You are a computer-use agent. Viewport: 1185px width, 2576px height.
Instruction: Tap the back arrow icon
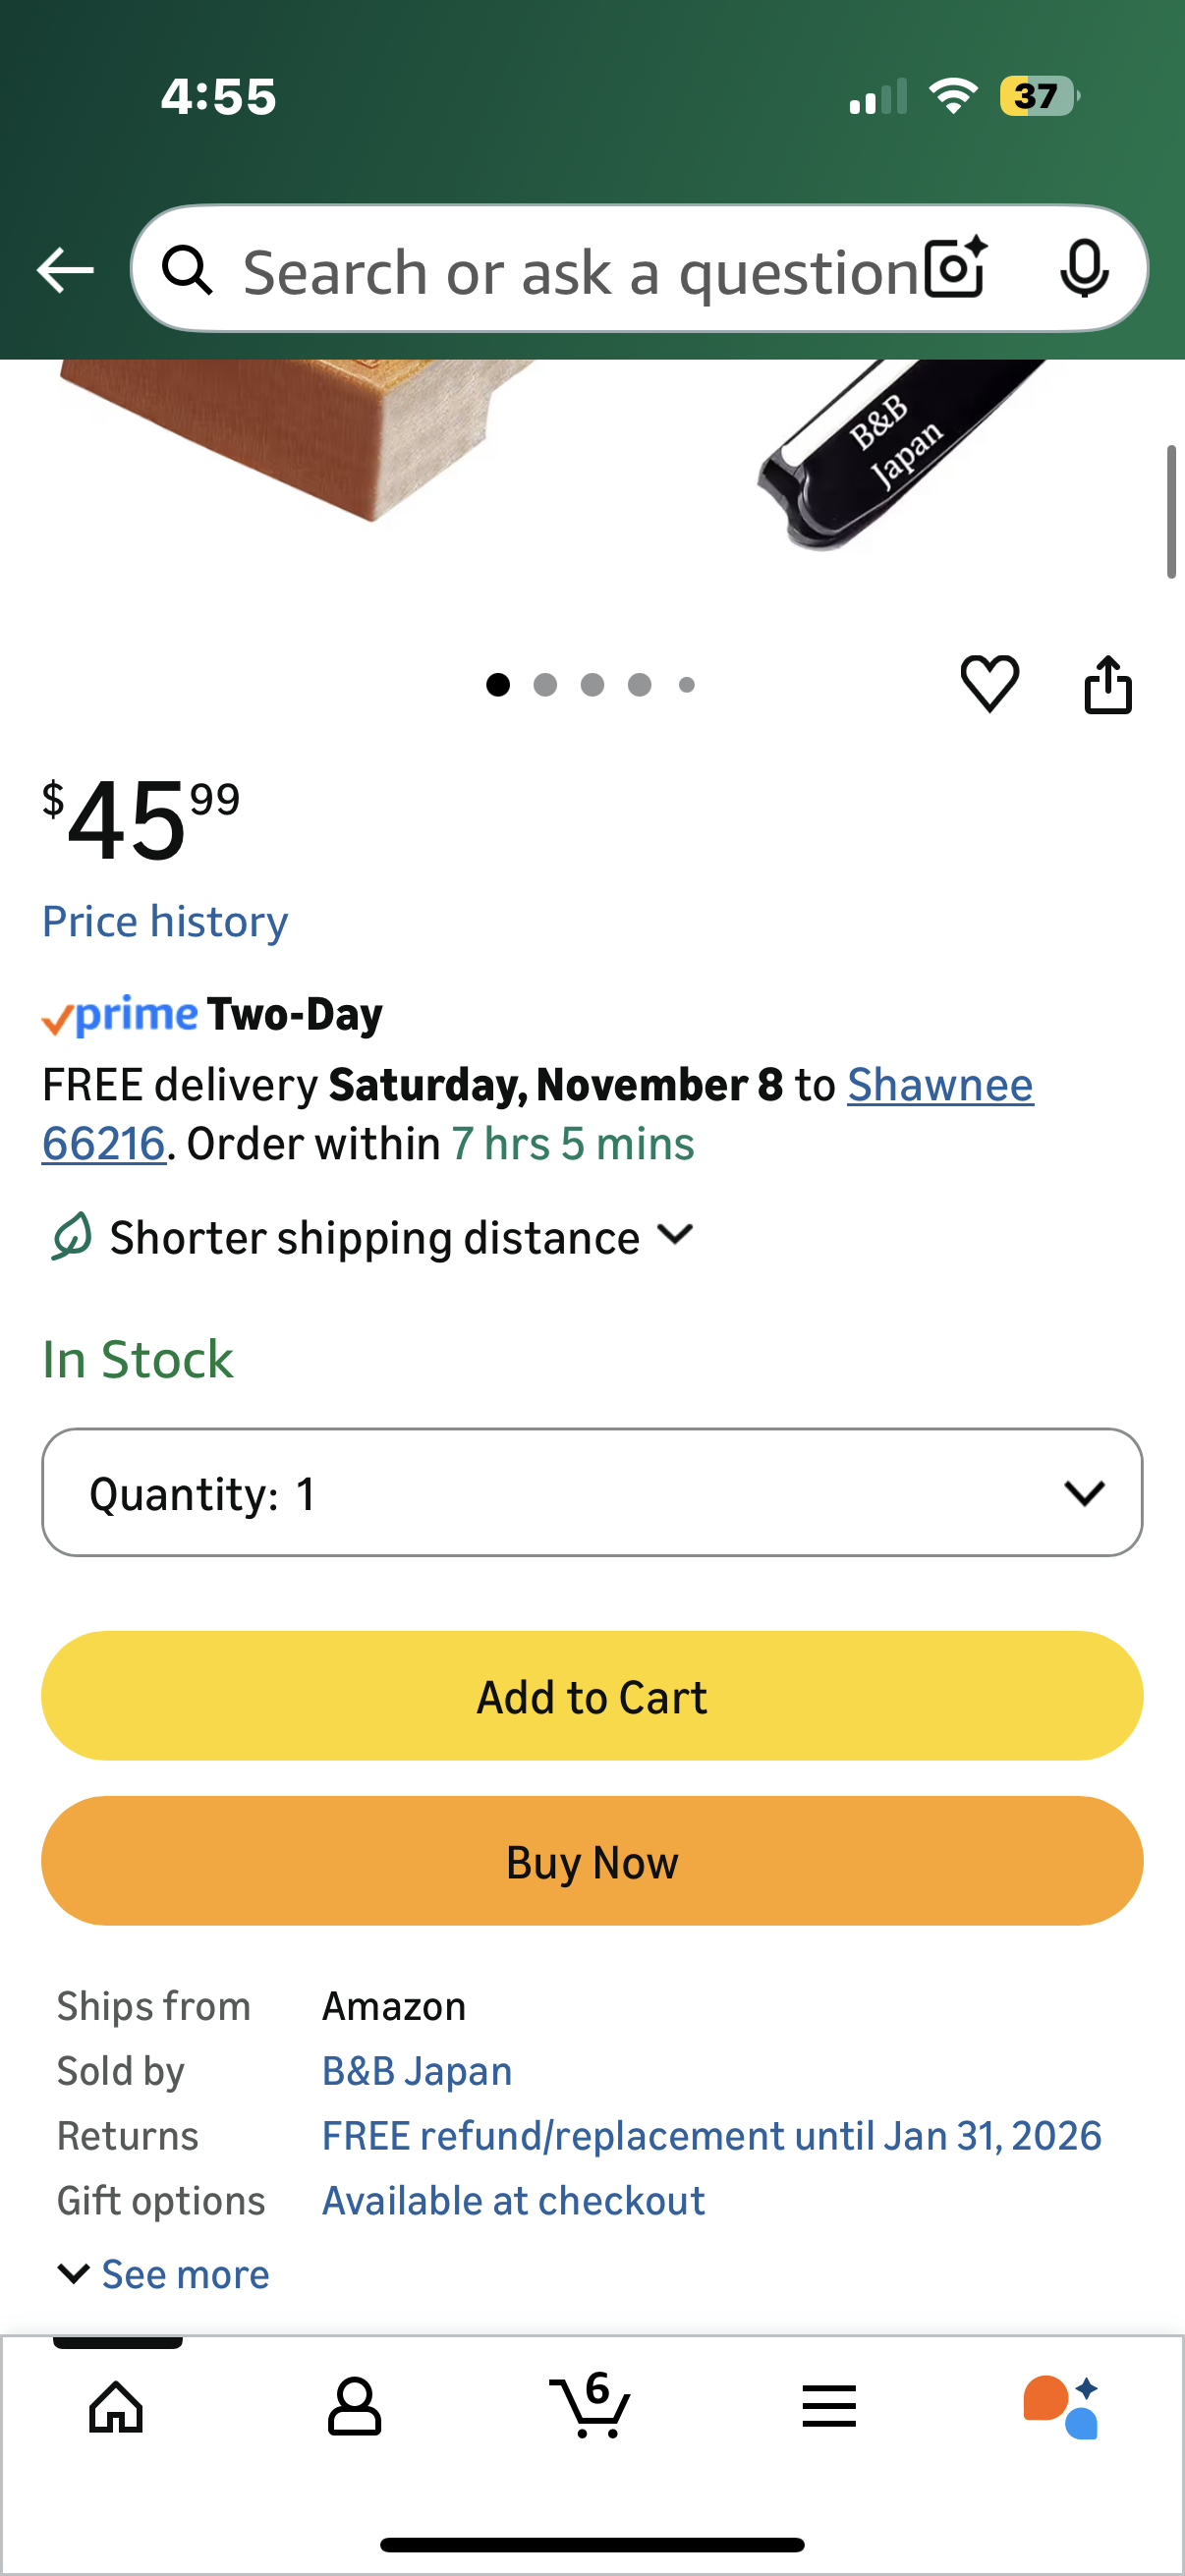[65, 270]
